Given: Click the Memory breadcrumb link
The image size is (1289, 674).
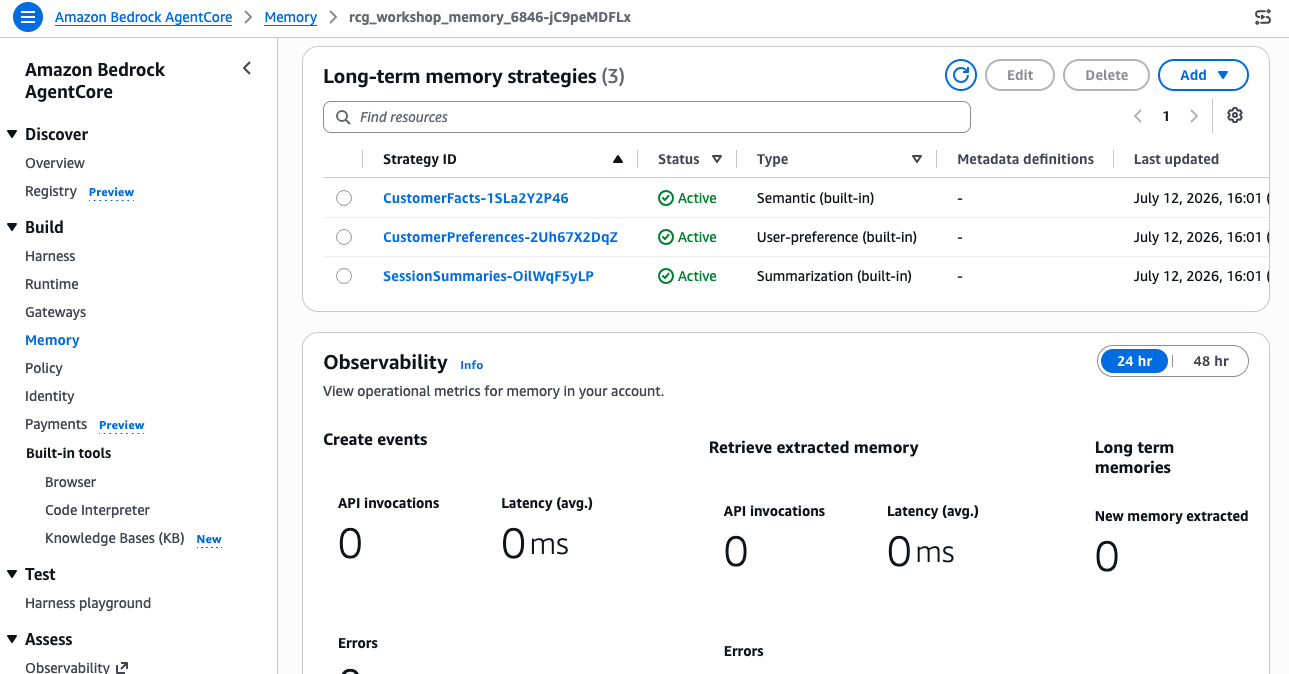Looking at the screenshot, I should [291, 17].
